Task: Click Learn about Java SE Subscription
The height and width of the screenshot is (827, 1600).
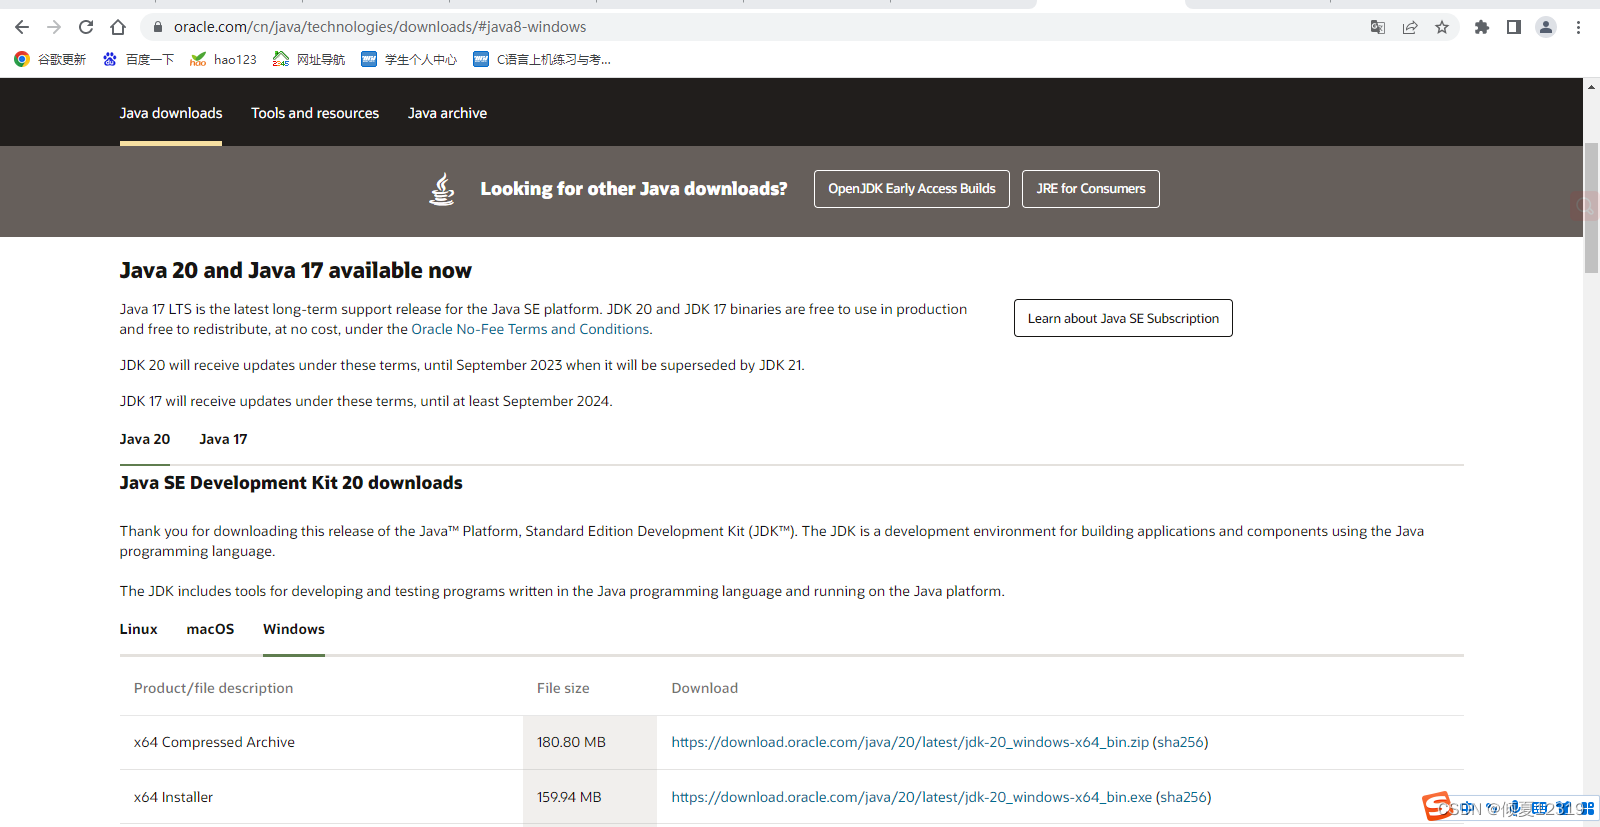Action: (x=1123, y=318)
